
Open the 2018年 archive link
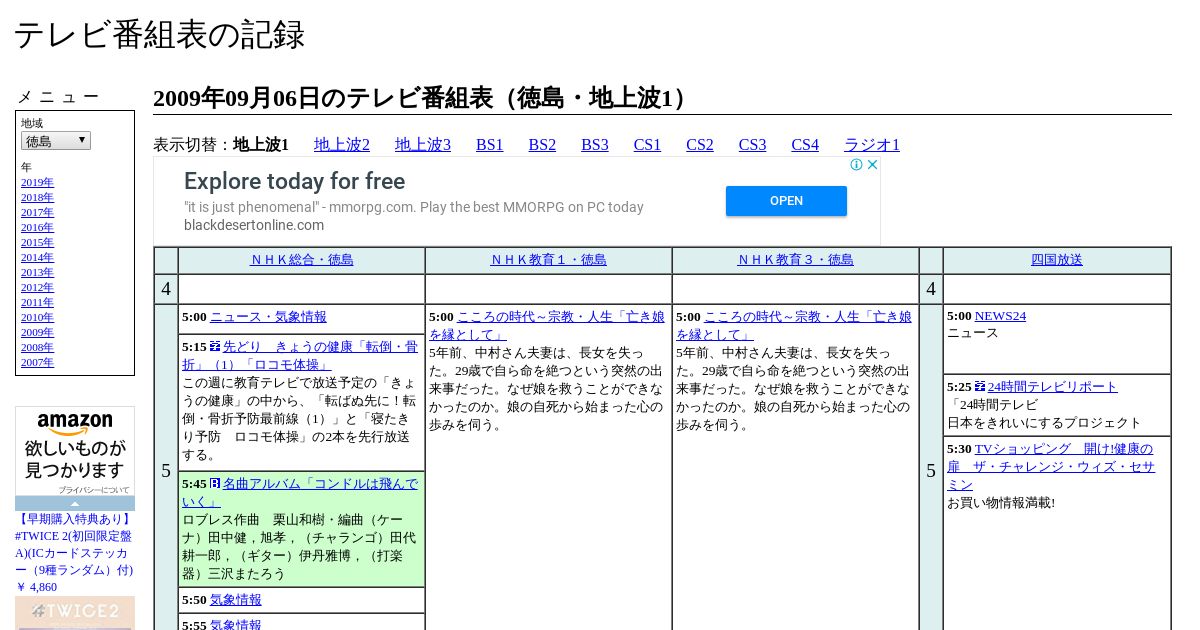pyautogui.click(x=37, y=198)
